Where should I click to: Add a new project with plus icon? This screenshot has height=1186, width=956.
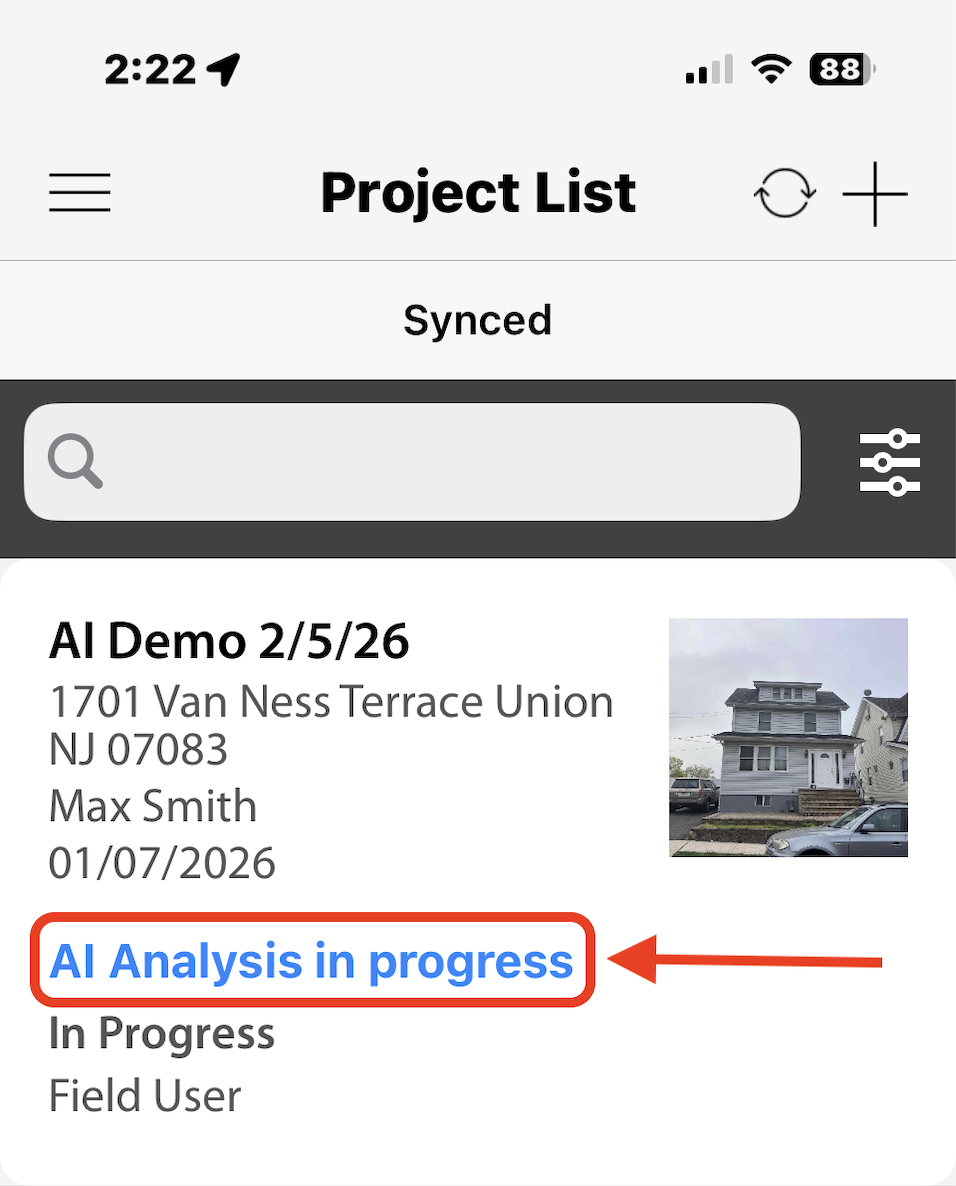[875, 193]
